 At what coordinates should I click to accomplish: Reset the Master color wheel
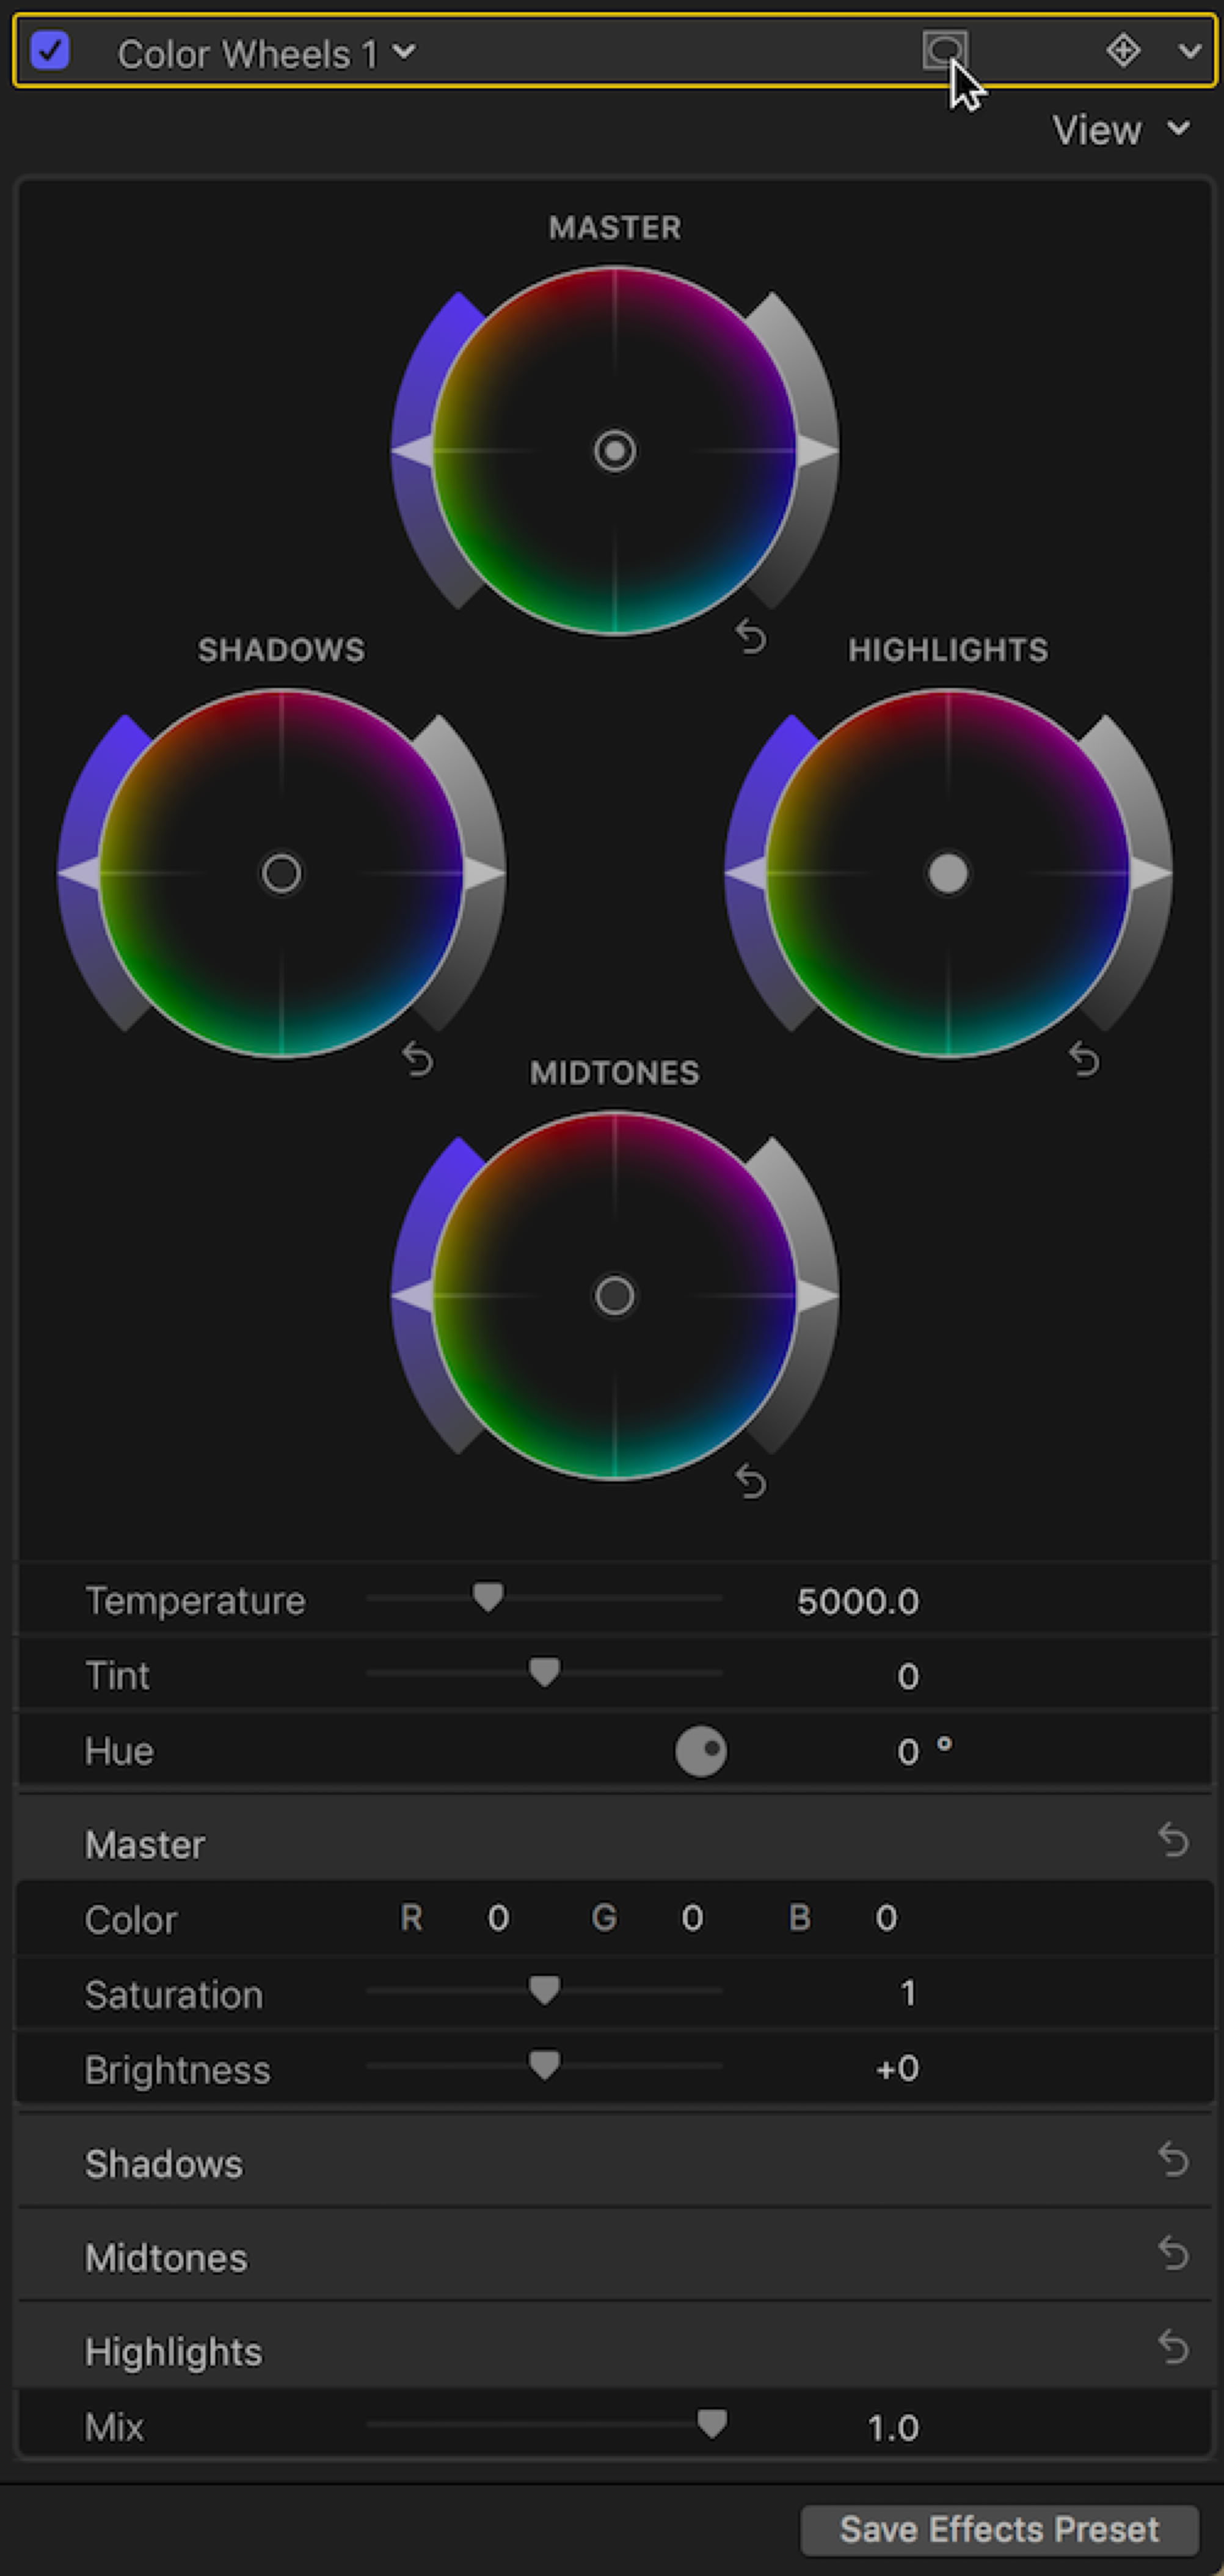click(x=750, y=636)
